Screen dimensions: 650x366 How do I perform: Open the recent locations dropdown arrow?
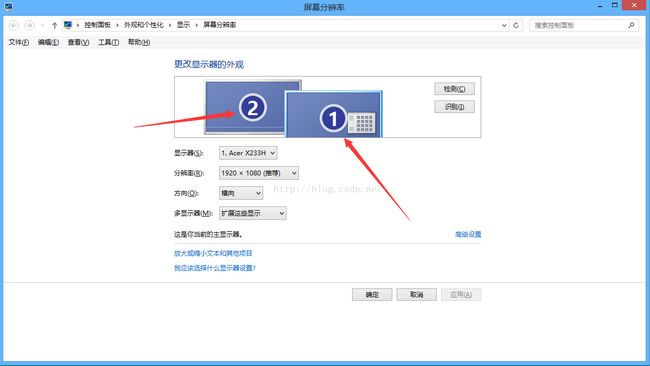coord(42,25)
